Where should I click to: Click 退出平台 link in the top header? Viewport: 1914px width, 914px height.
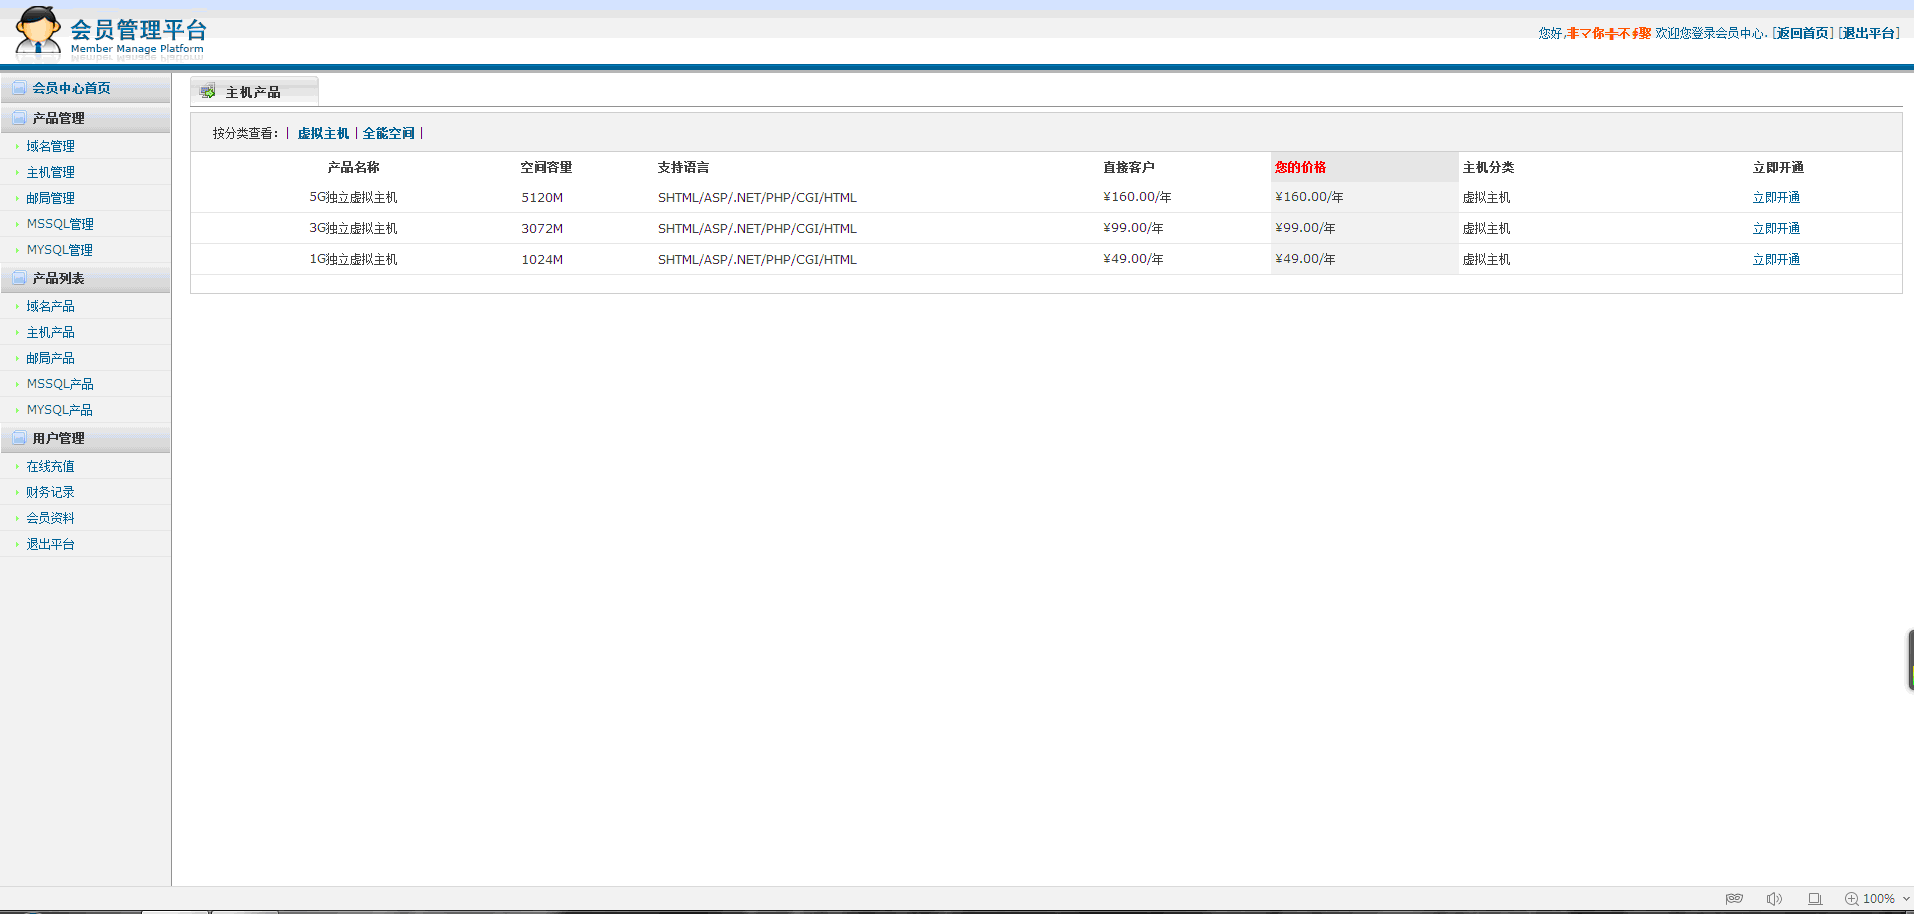click(1868, 33)
